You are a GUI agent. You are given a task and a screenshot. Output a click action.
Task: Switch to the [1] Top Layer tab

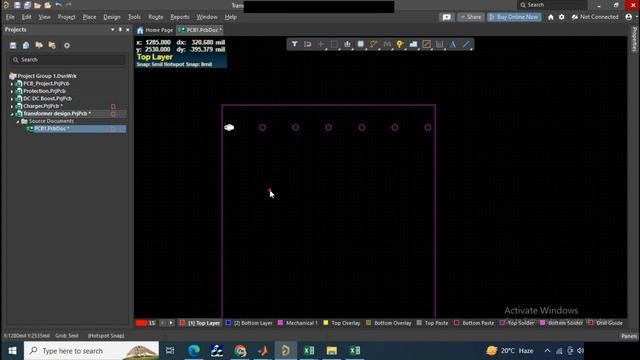click(x=200, y=323)
